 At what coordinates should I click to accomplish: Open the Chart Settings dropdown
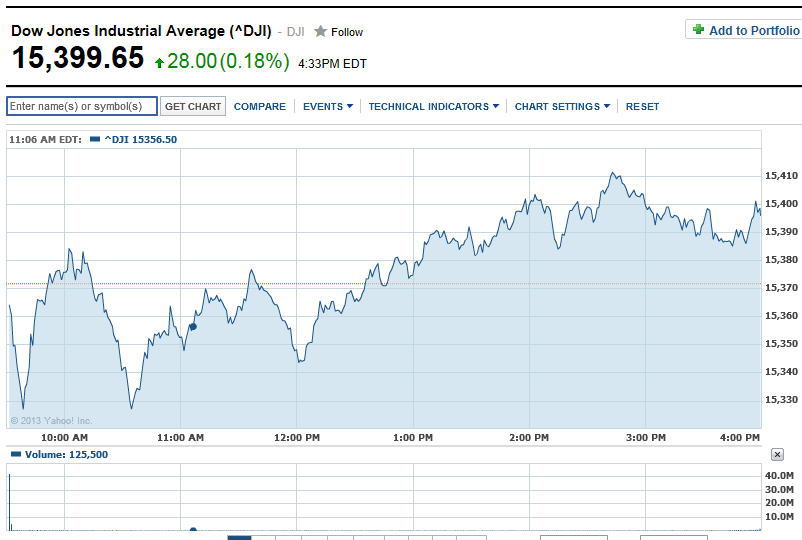coord(562,106)
